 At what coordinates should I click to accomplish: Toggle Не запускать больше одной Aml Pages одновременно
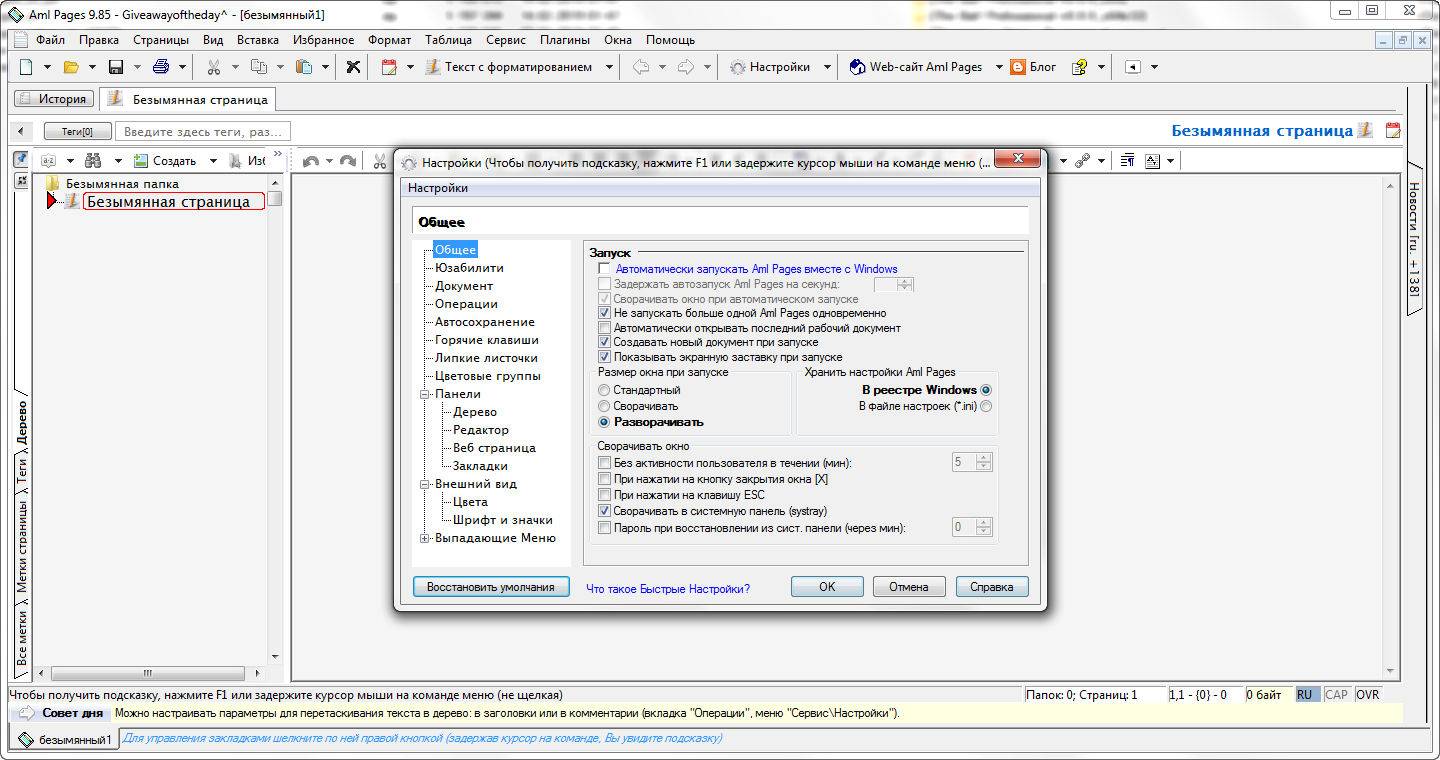[604, 313]
